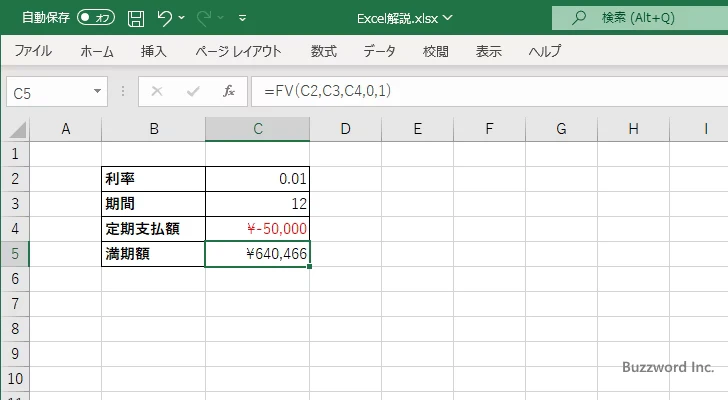Image resolution: width=728 pixels, height=400 pixels.
Task: Click the formula bar Enter checkmark icon
Action: 193,91
